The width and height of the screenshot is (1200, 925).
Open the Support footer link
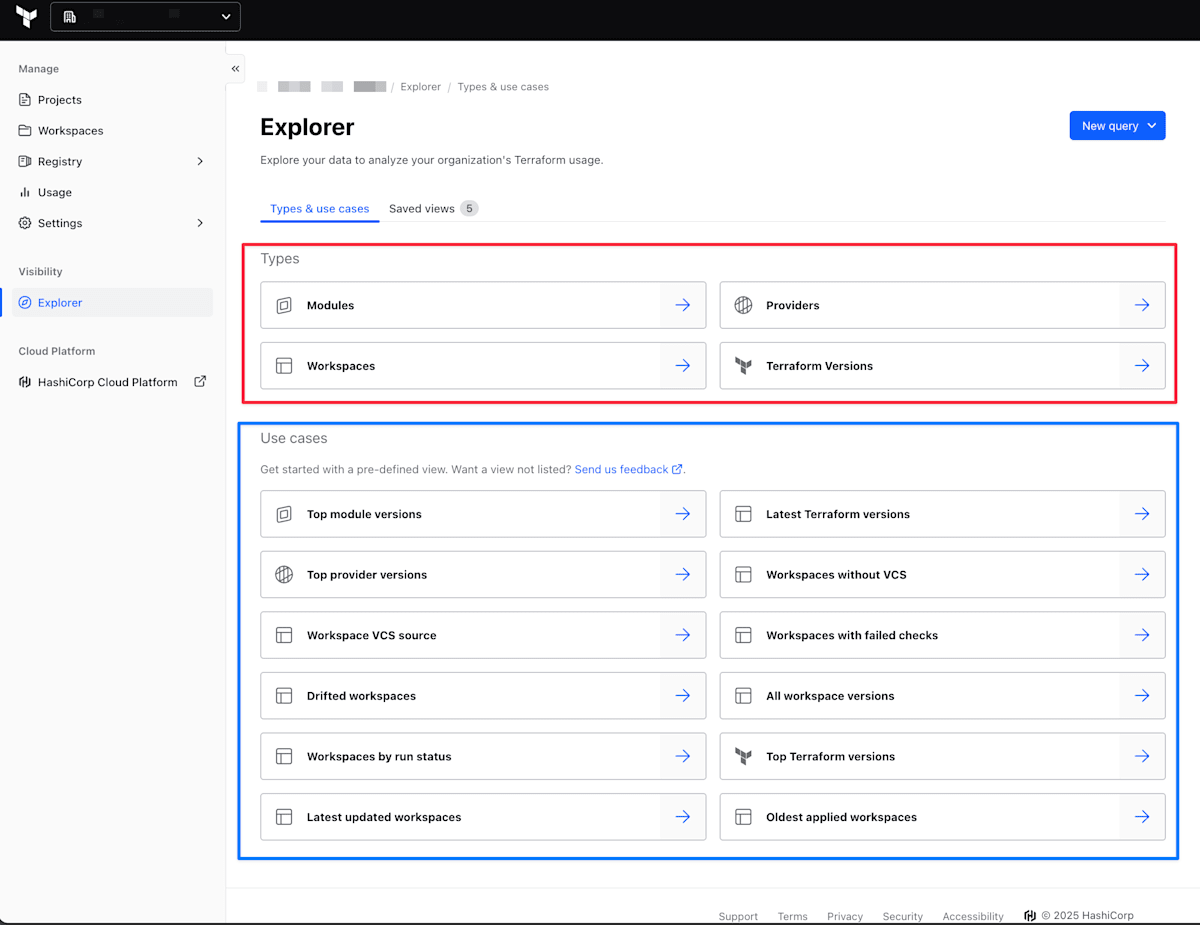[x=738, y=916]
